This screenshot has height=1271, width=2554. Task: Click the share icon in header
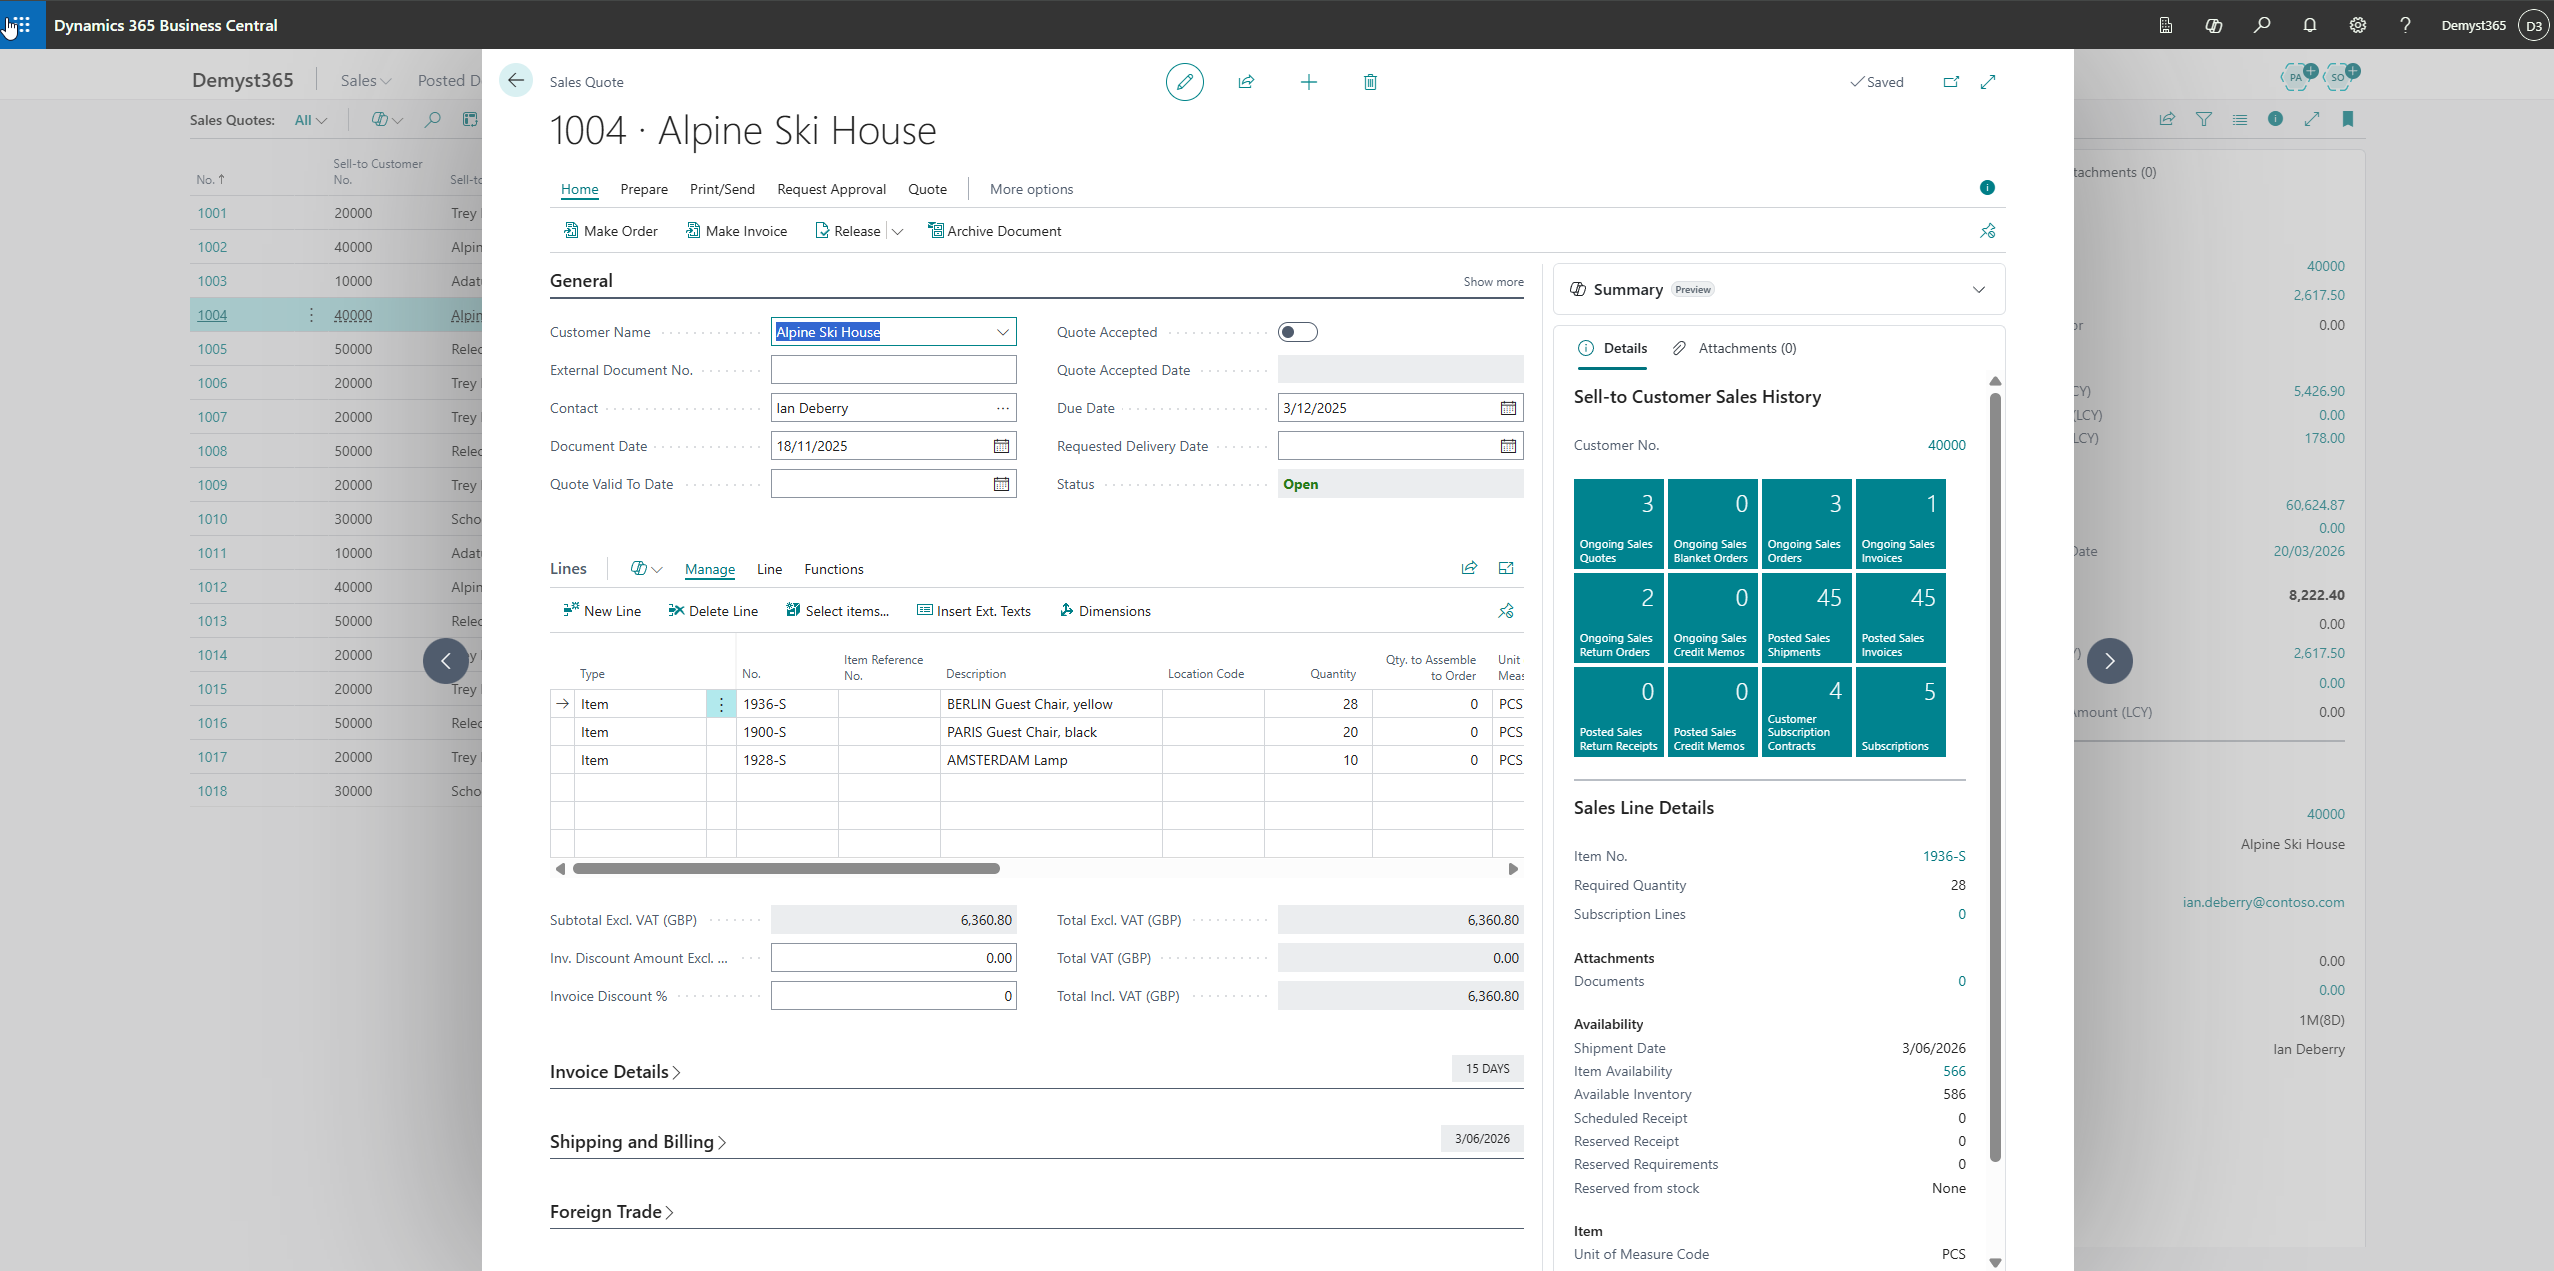tap(1246, 82)
